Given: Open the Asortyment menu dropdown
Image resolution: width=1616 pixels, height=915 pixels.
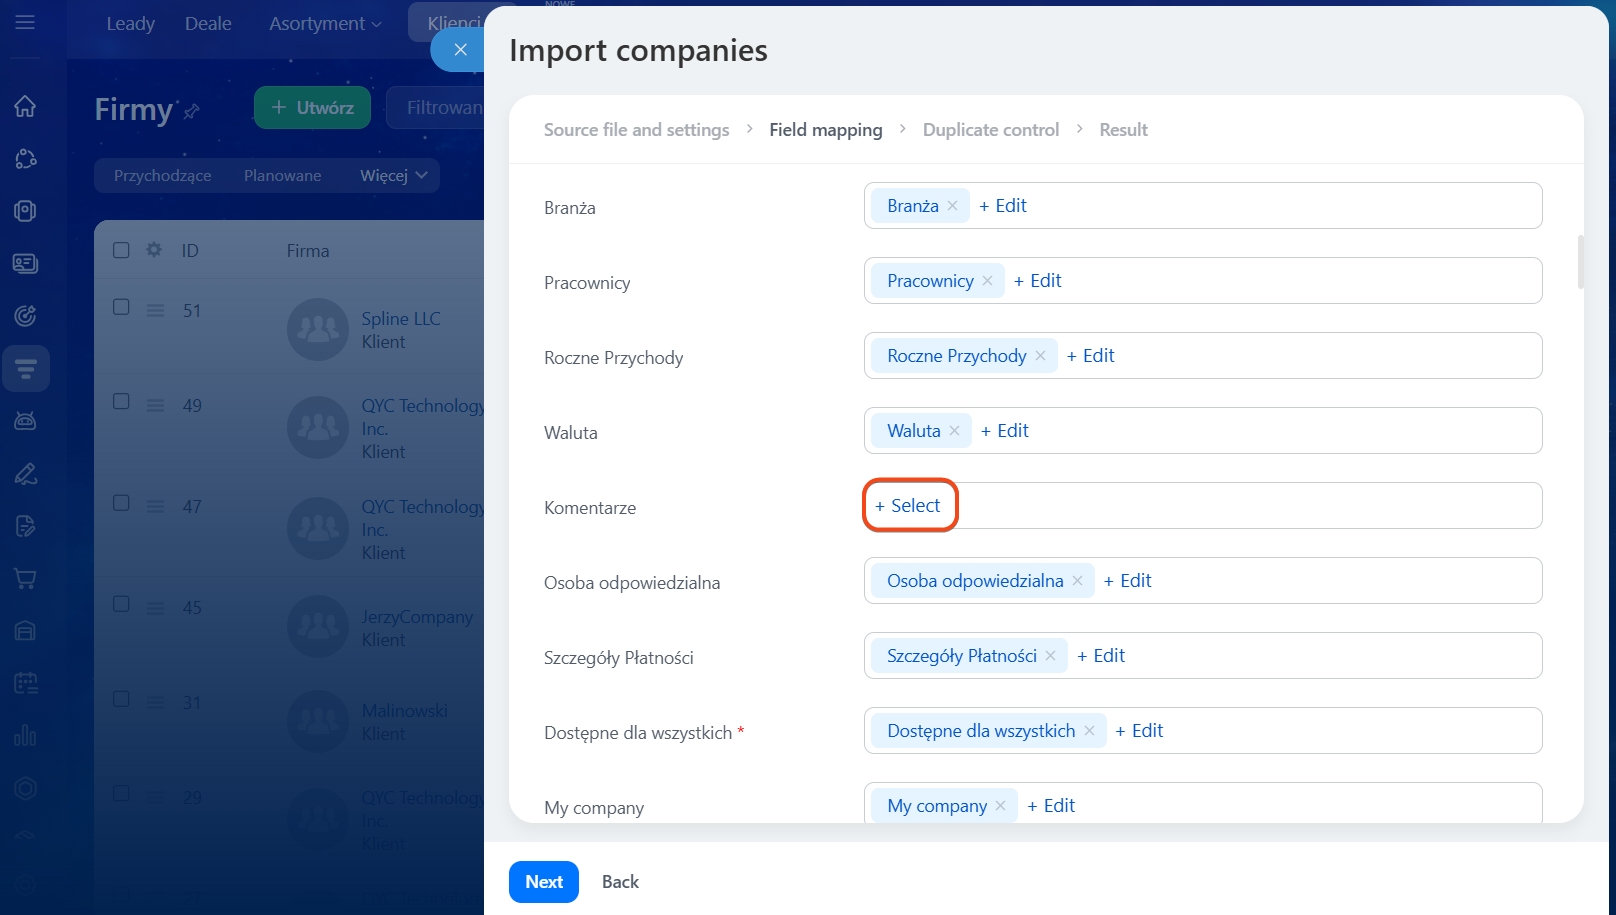Looking at the screenshot, I should coord(324,23).
